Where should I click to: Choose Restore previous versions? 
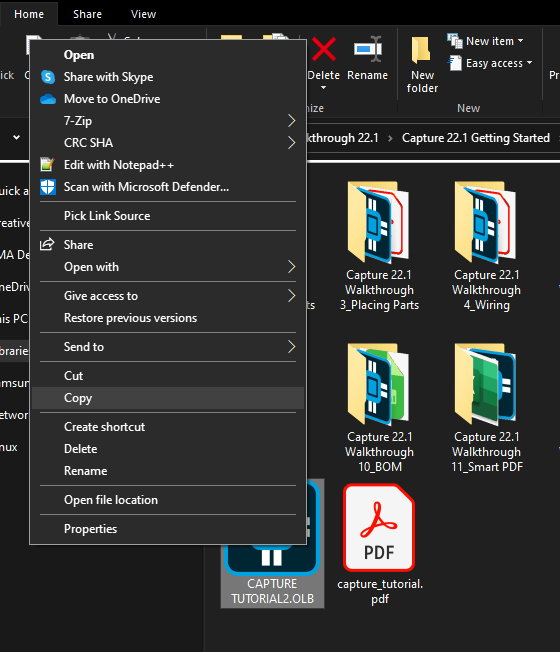168,318
